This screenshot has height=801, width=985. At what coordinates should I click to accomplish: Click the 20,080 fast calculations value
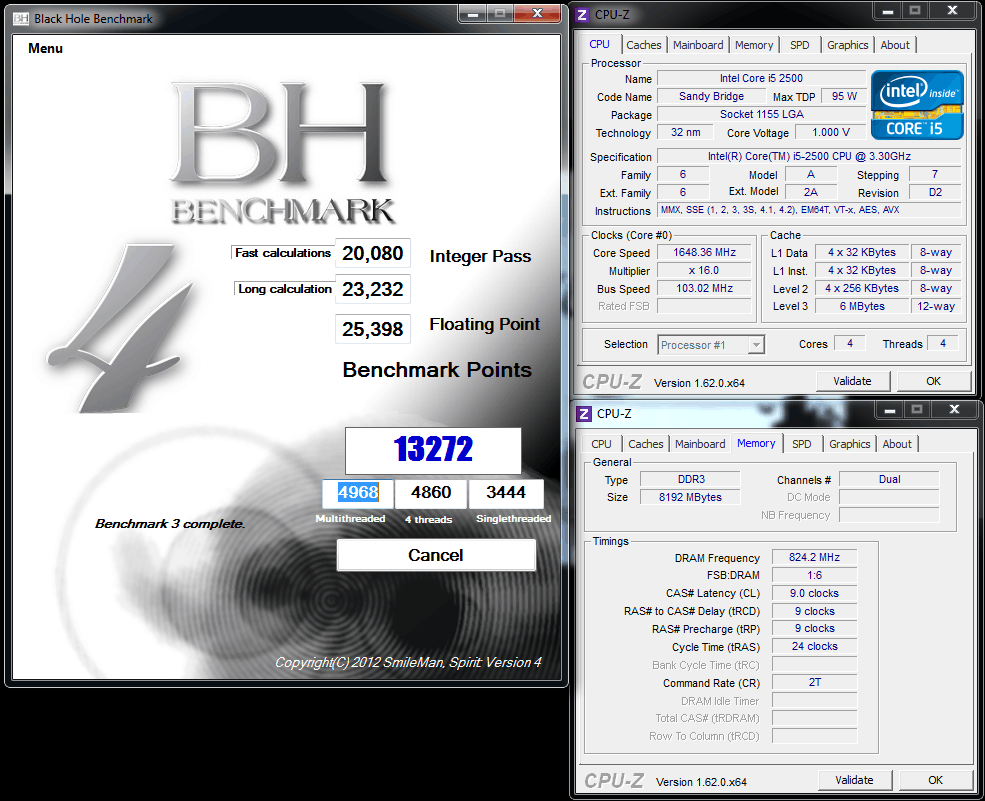pos(373,253)
